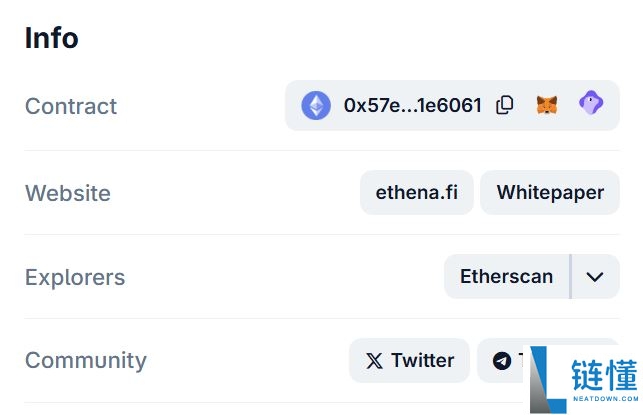The height and width of the screenshot is (415, 643).
Task: Click the Ethereum logo icon
Action: pos(316,105)
